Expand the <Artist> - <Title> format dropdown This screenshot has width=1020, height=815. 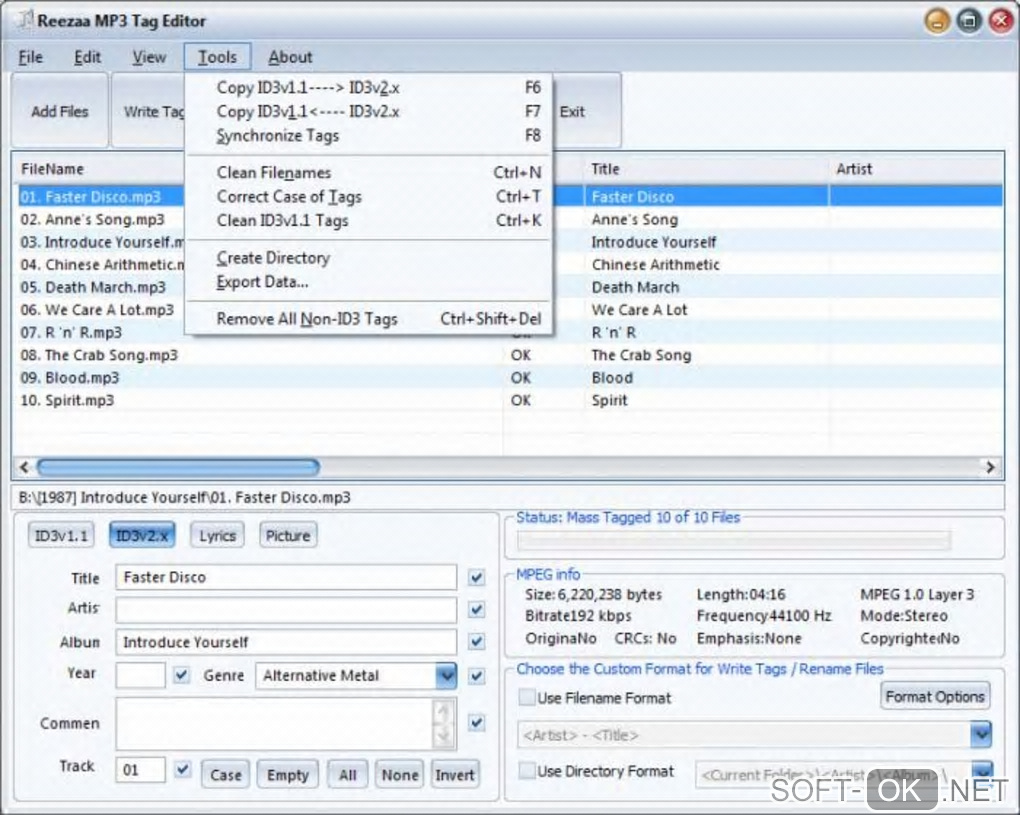[981, 735]
